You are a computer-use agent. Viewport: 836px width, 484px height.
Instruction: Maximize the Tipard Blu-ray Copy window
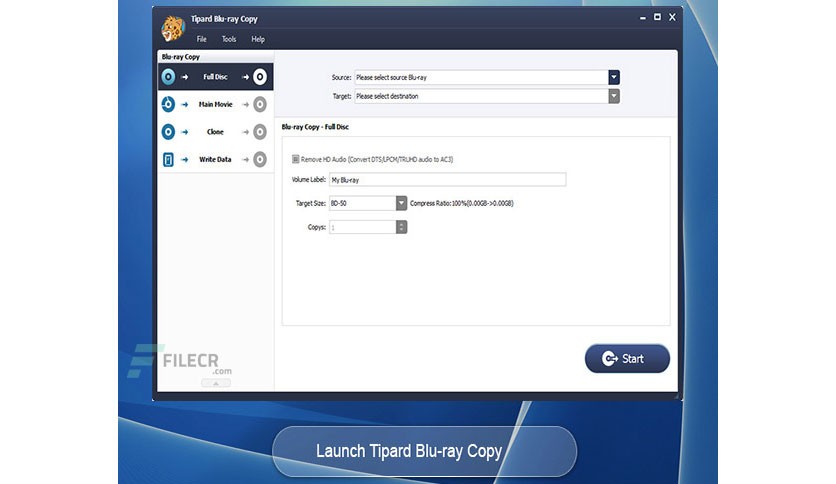point(657,17)
